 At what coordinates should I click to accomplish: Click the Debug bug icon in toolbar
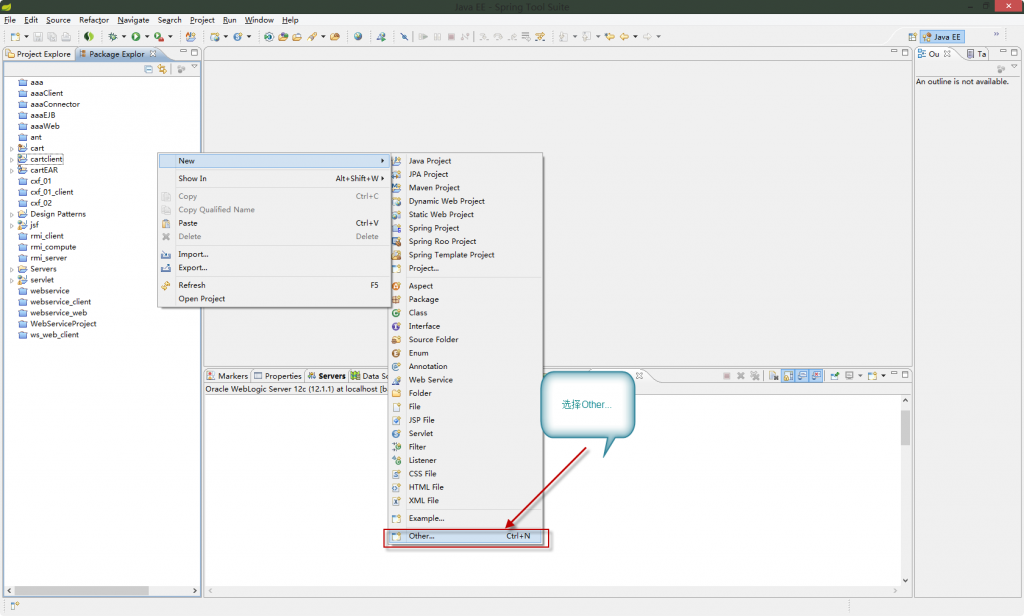click(113, 37)
